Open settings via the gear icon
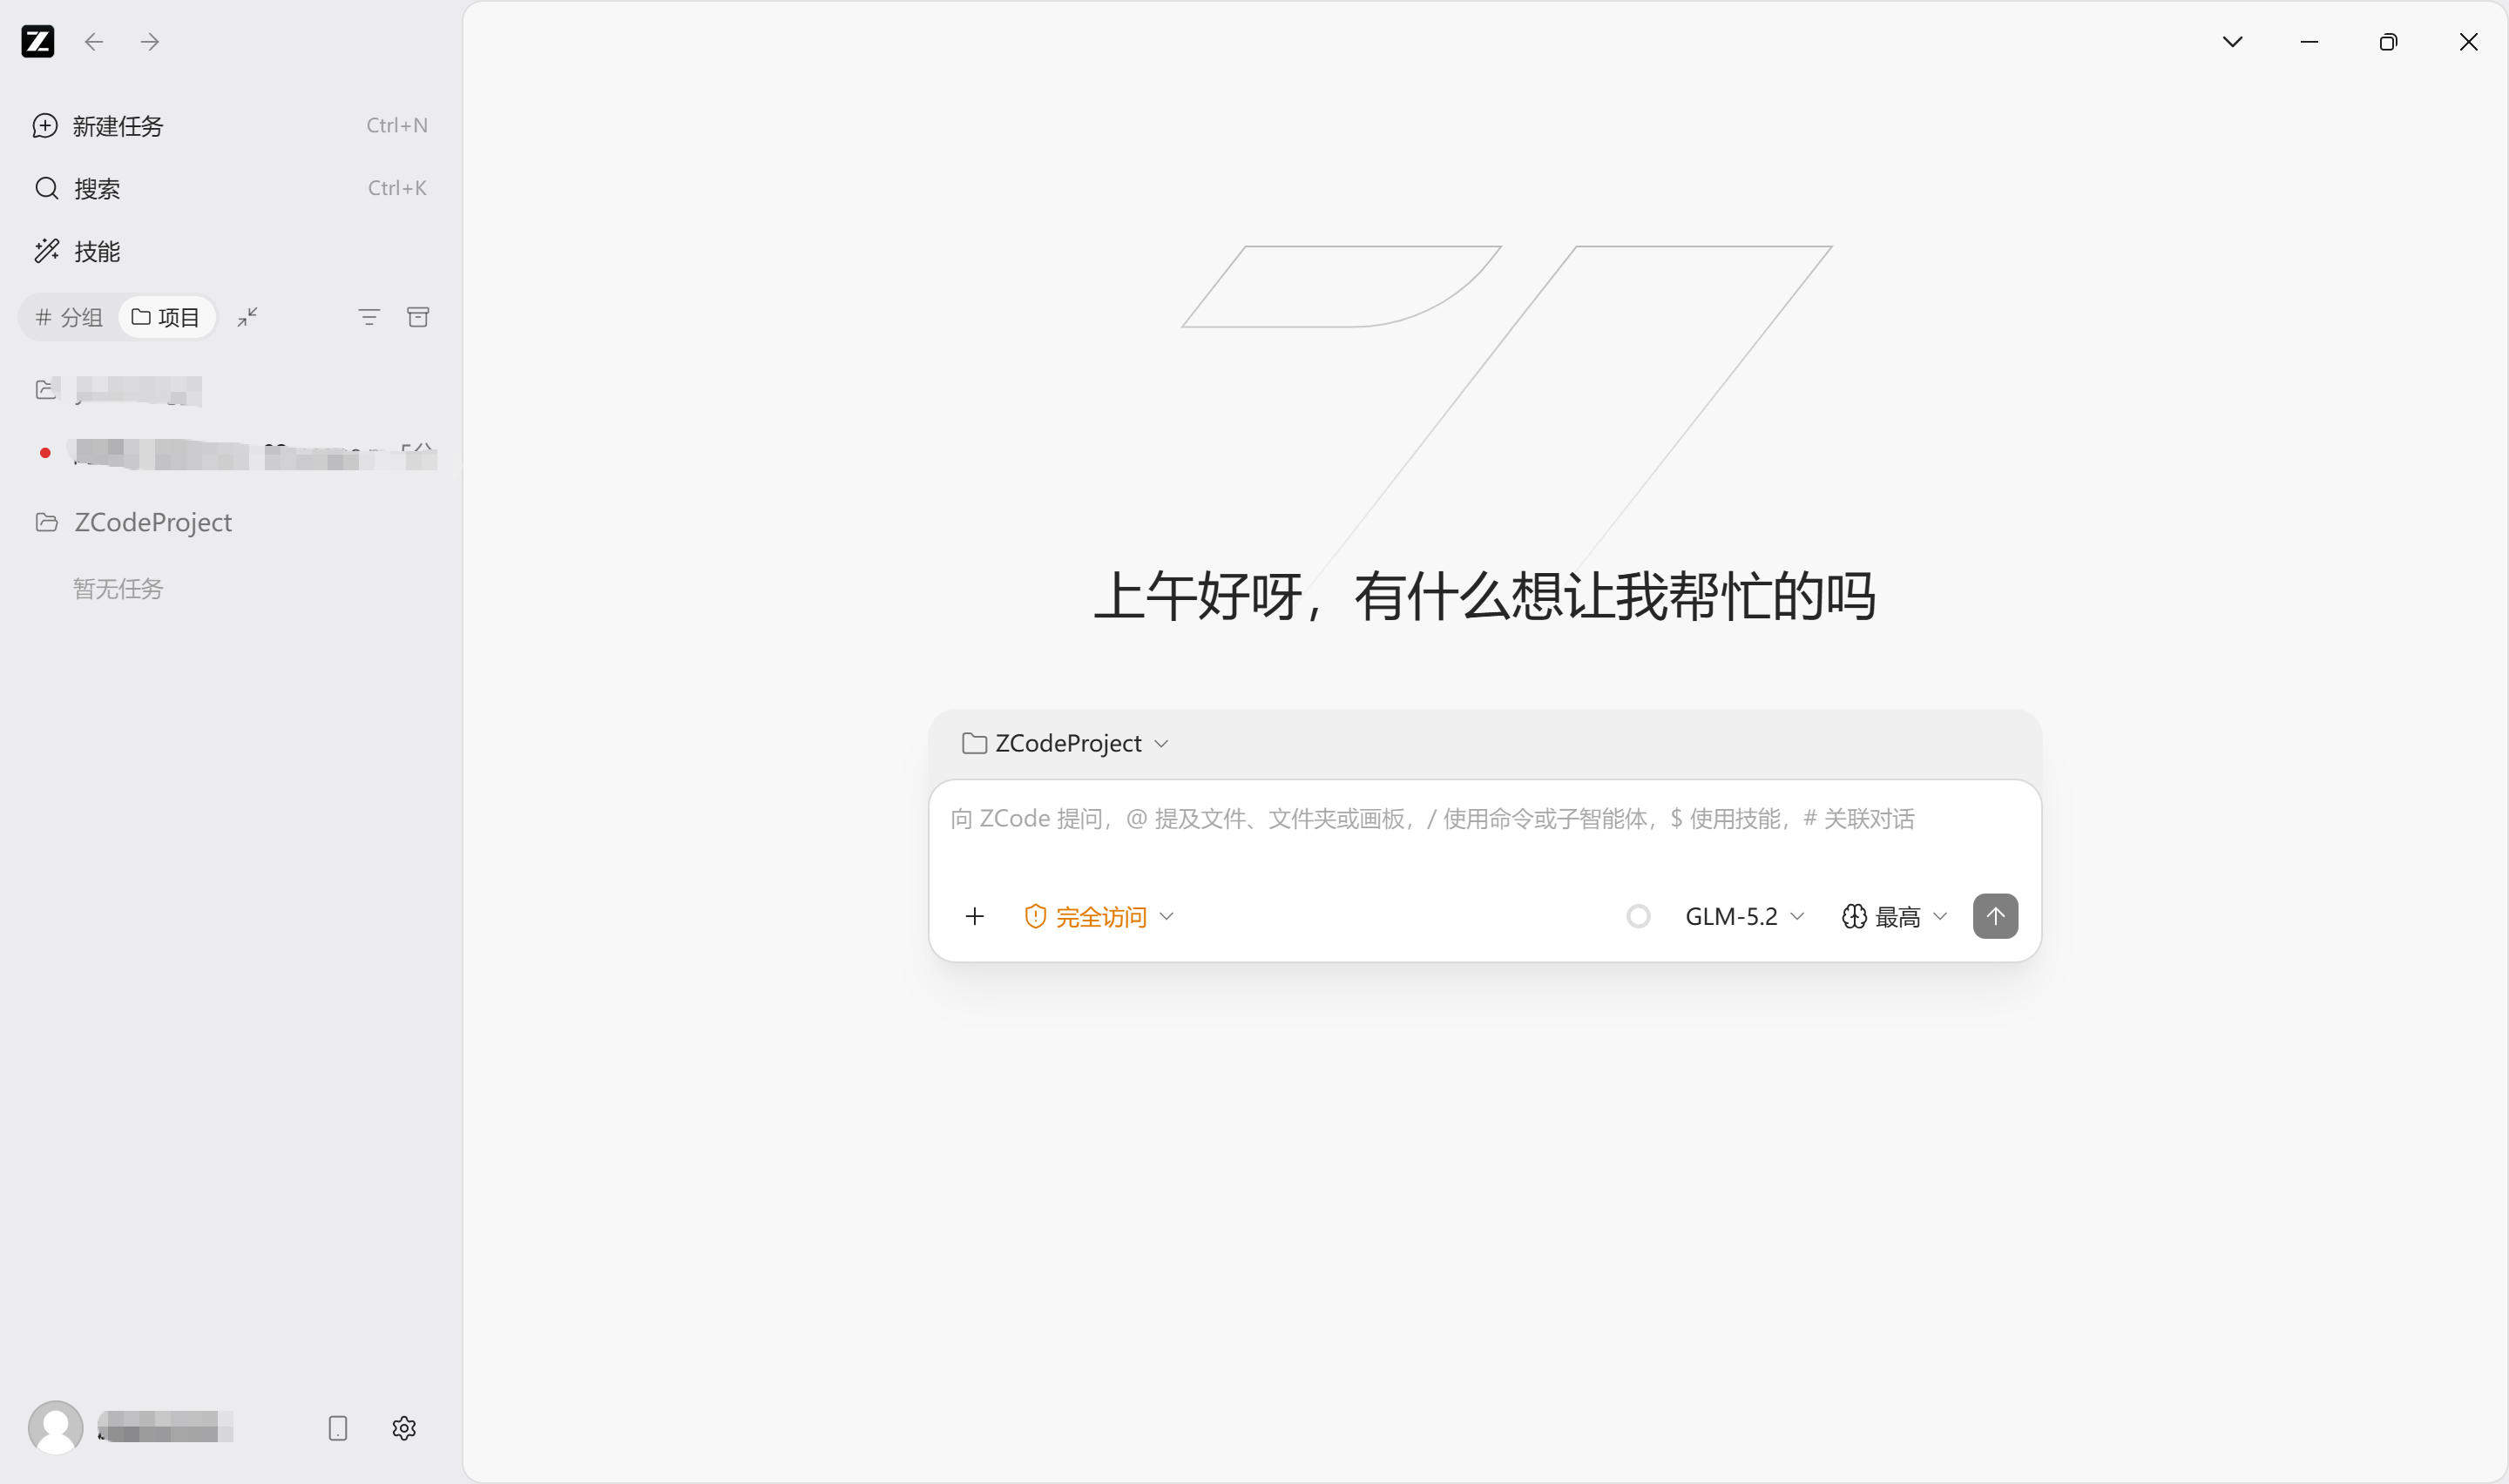This screenshot has width=2509, height=1484. coord(404,1428)
